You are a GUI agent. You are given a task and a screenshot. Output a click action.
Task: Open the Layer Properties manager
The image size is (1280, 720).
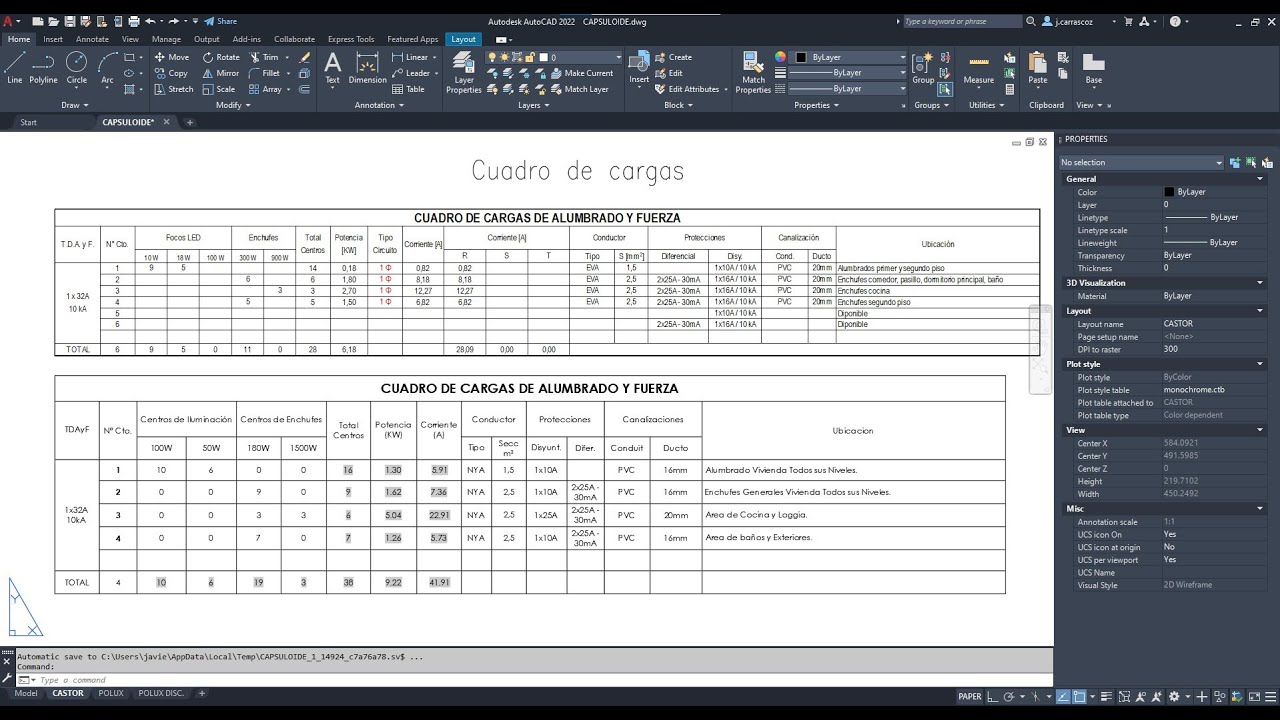coord(464,72)
